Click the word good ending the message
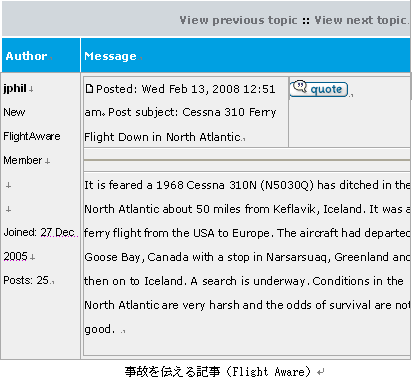Screen dimensions: 412x382 tap(99, 329)
